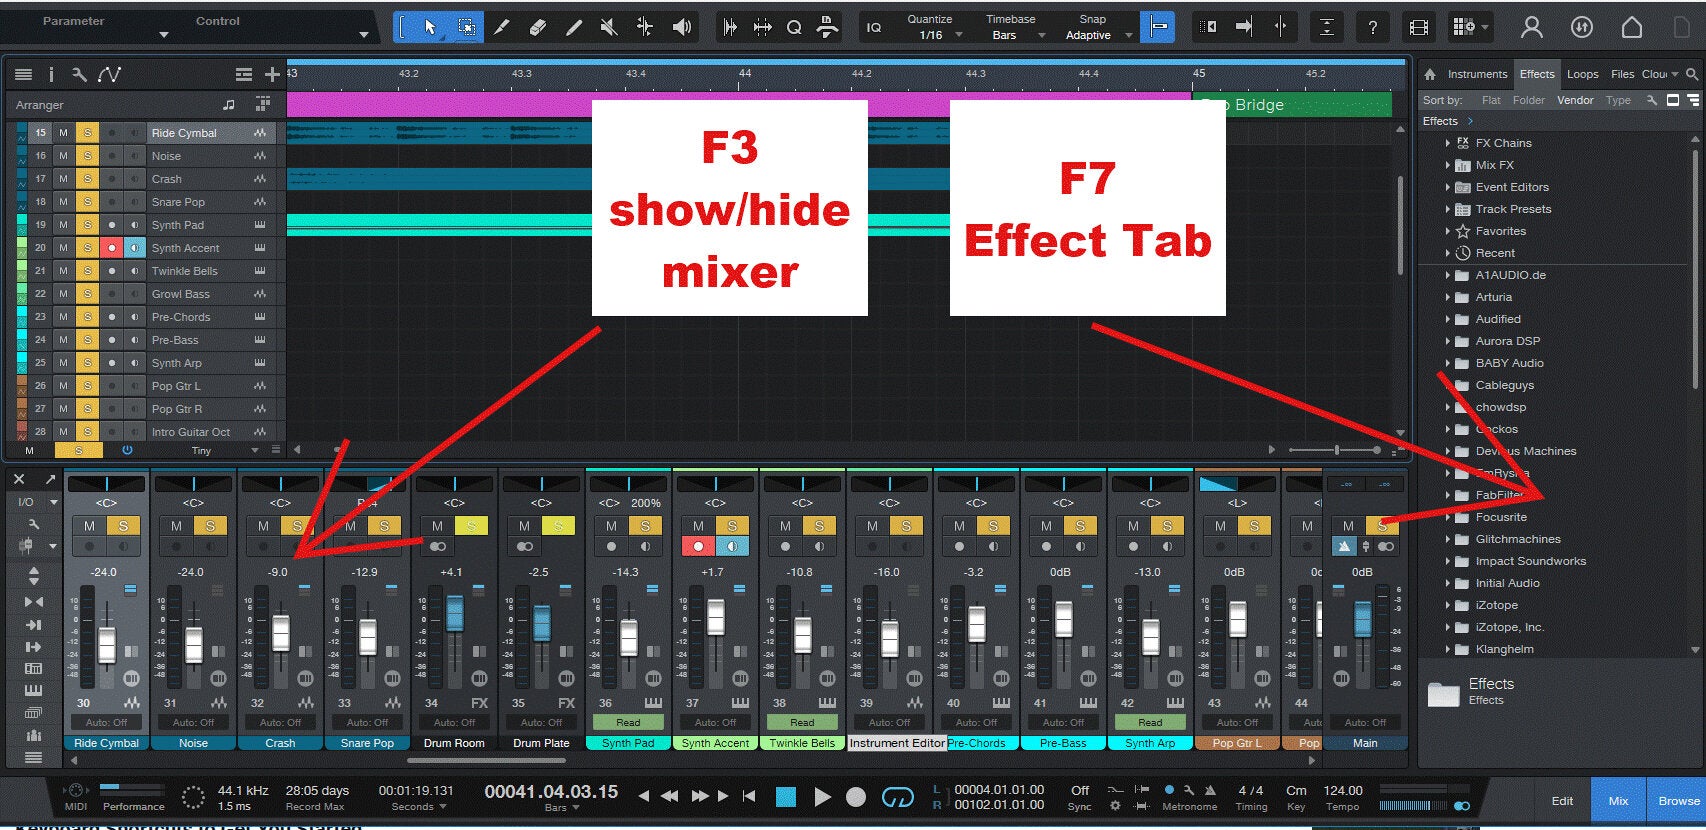This screenshot has width=1706, height=830.
Task: Mute the Ride Cymbal track
Action: coord(63,133)
